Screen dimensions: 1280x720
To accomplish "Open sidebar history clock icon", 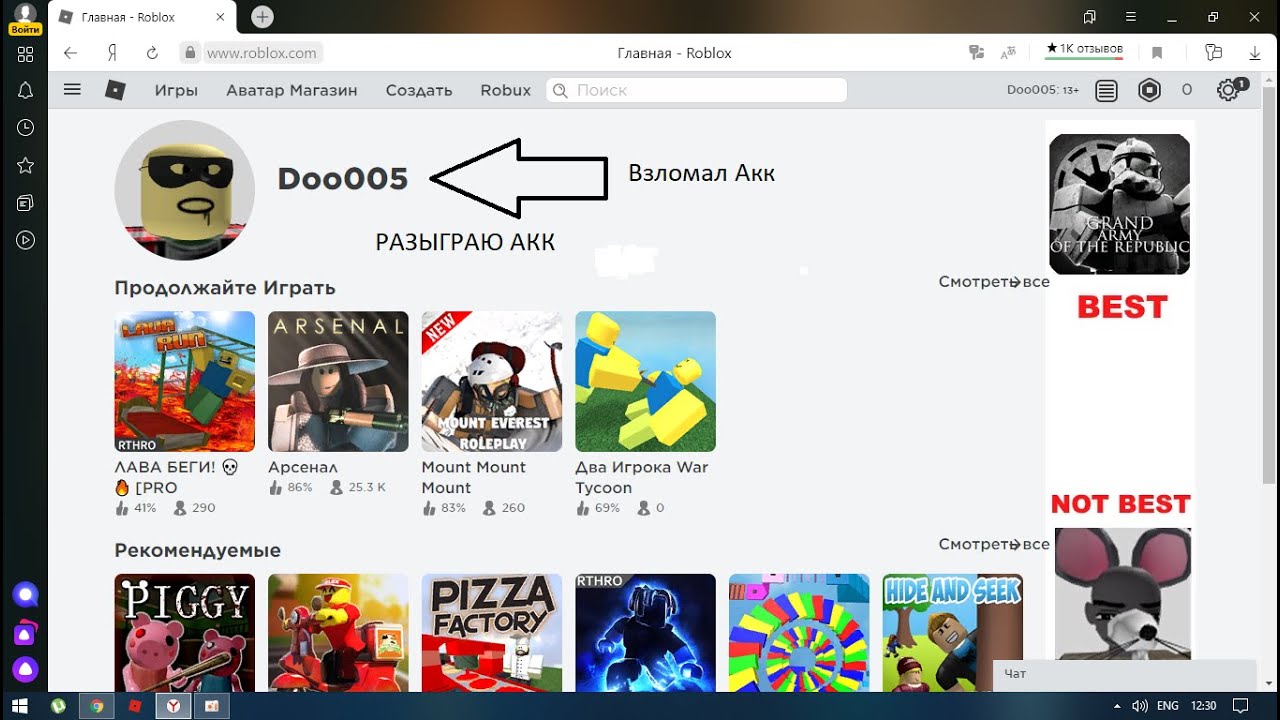I will (x=26, y=128).
